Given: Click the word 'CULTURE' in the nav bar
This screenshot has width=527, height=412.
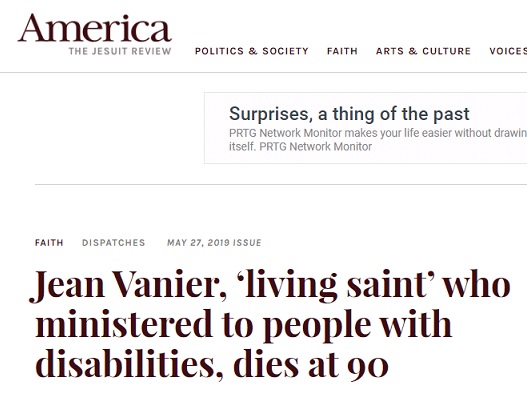Looking at the screenshot, I should (x=446, y=51).
